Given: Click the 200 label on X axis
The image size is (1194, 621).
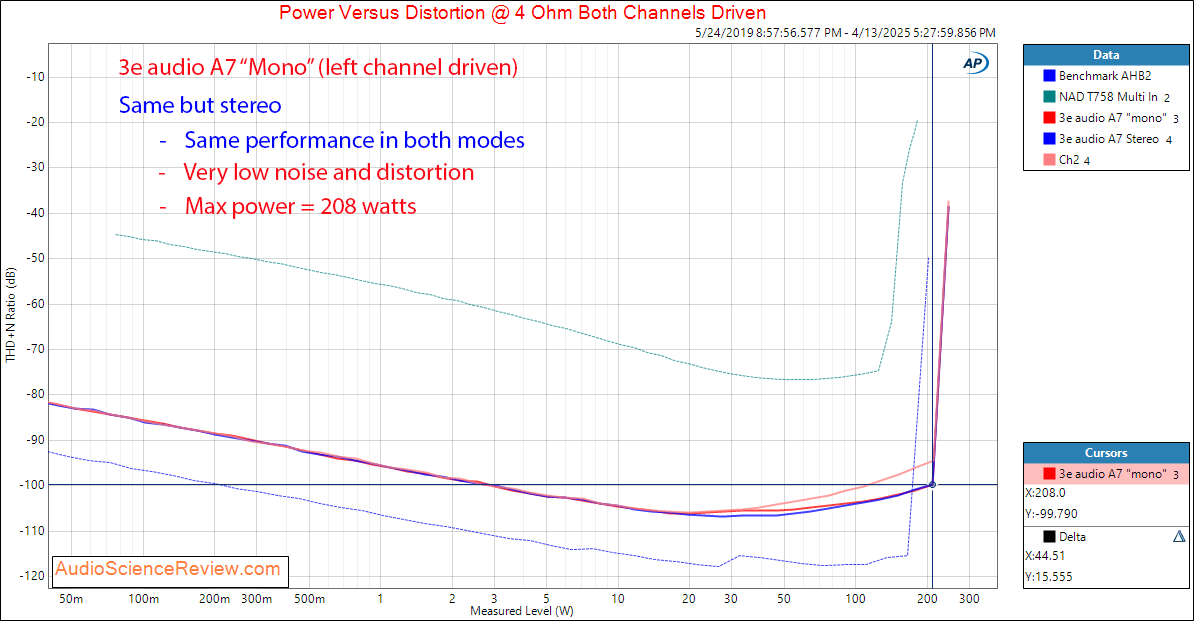Looking at the screenshot, I should pyautogui.click(x=927, y=599).
